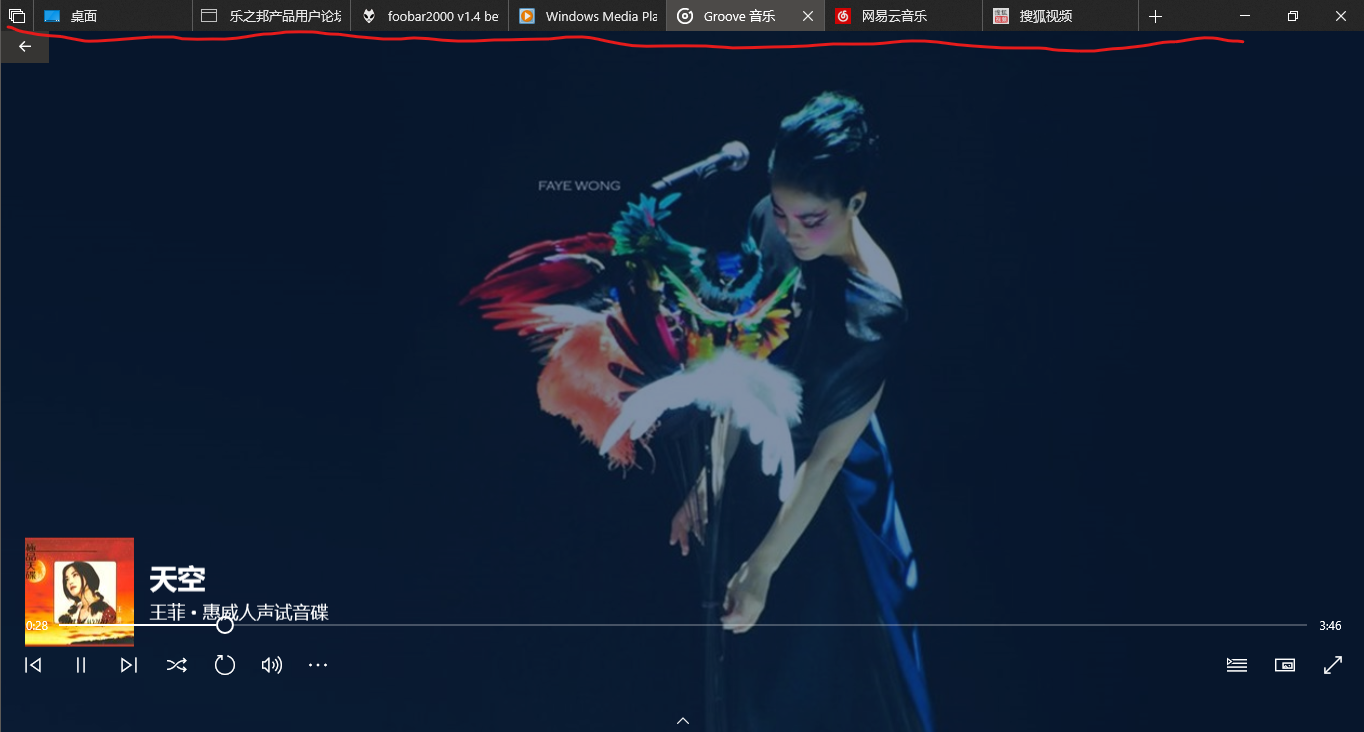Screen dimensions: 1364x732
Task: Skip to the next track
Action: tap(129, 665)
